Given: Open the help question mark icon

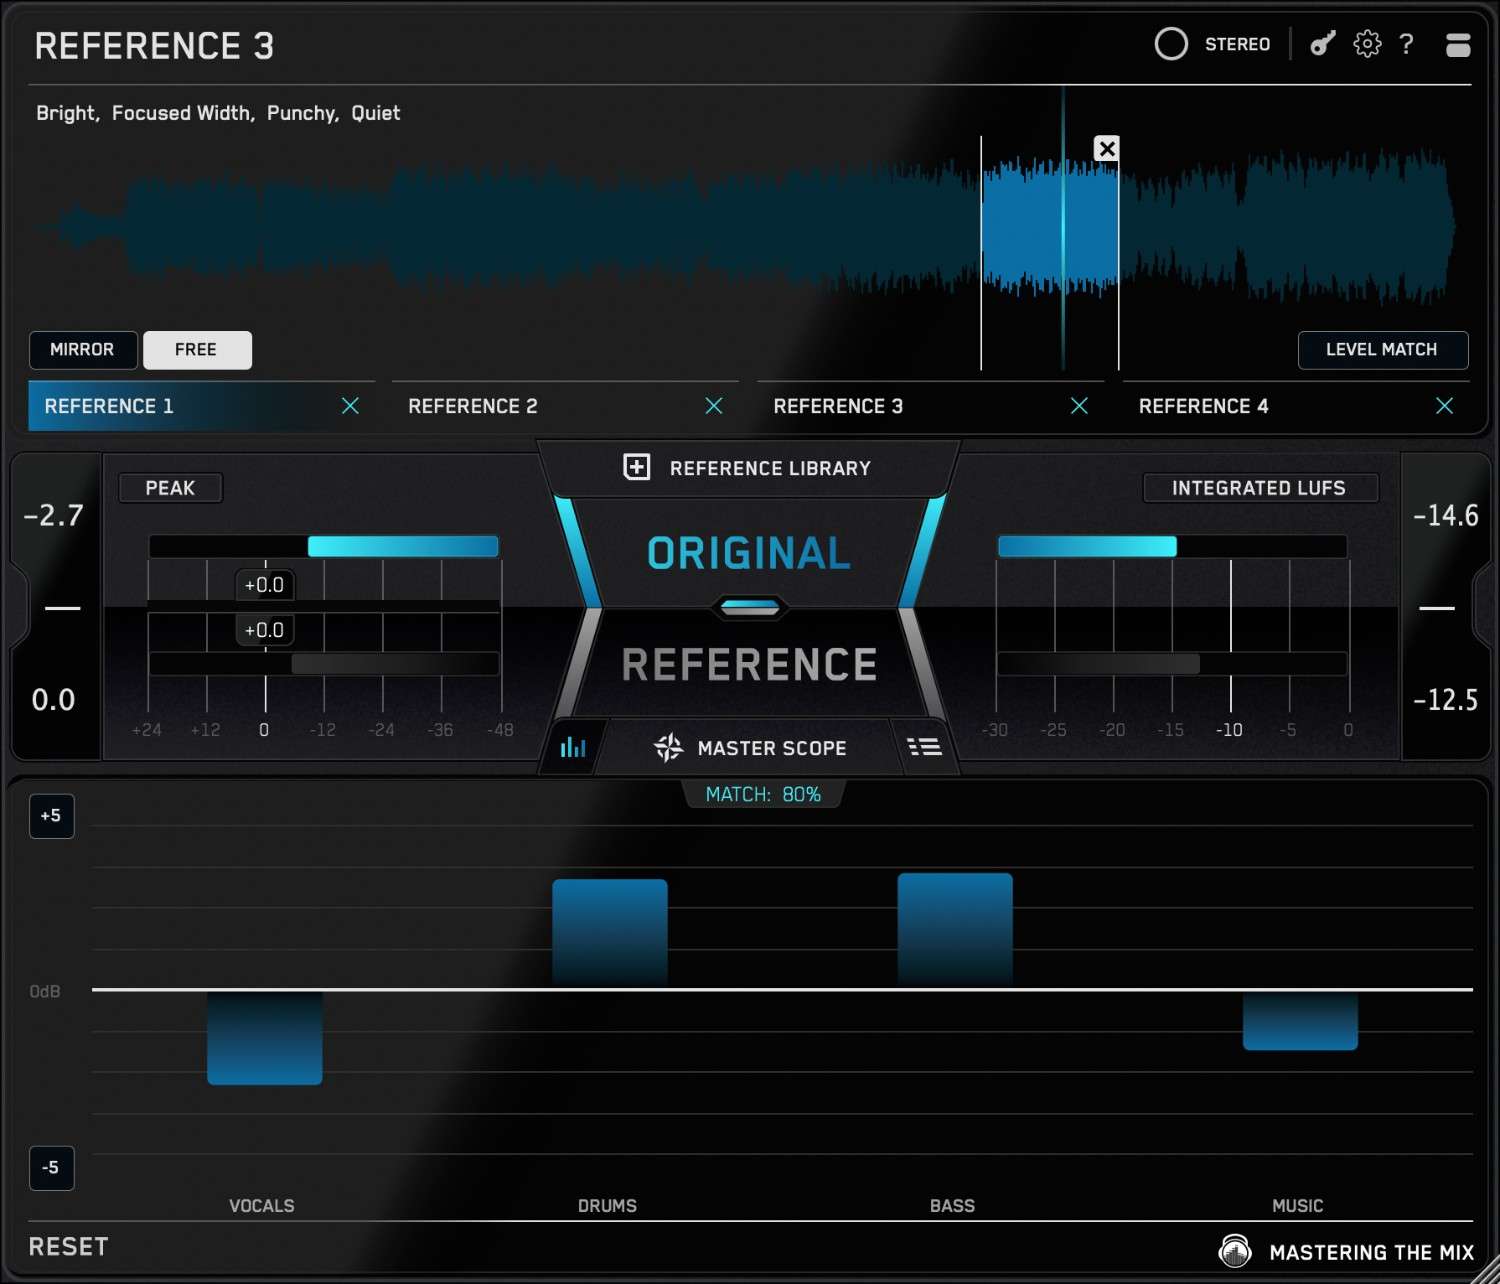Looking at the screenshot, I should pyautogui.click(x=1407, y=44).
